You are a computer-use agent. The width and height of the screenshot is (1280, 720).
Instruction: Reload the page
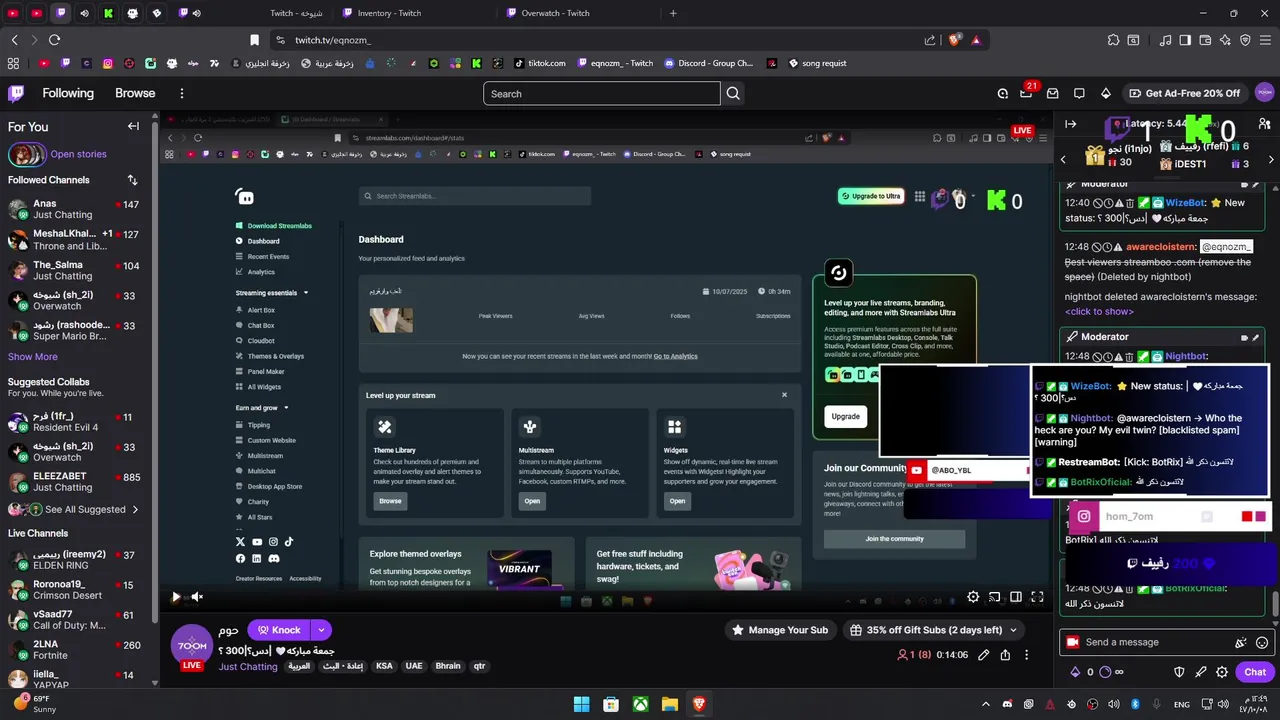point(54,40)
